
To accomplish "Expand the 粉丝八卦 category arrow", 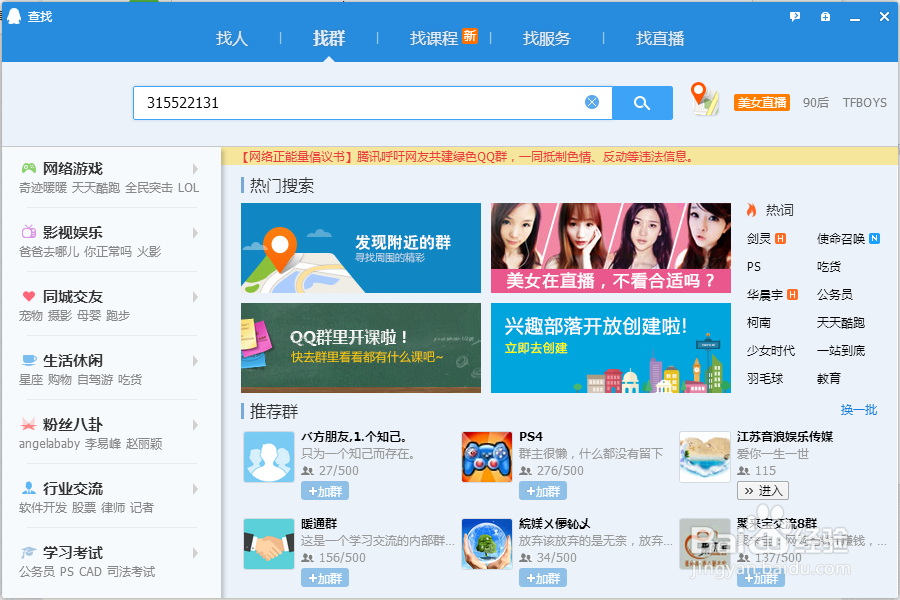I will (195, 425).
